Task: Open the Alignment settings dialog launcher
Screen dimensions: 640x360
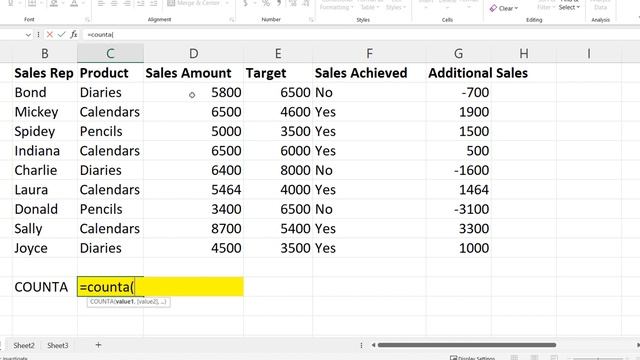Action: (231, 20)
